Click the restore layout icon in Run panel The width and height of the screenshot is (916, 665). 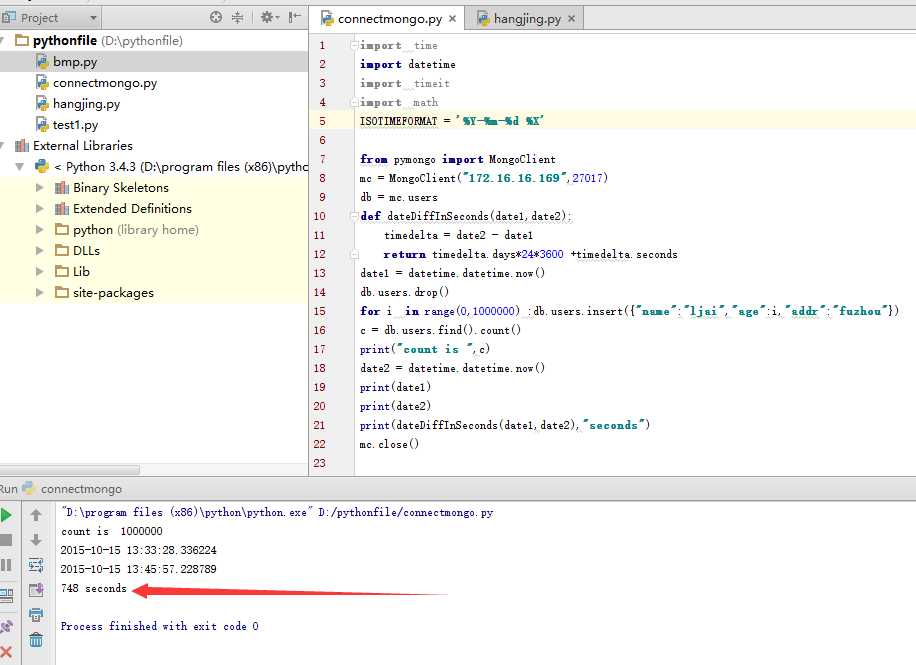pyautogui.click(x=6, y=595)
